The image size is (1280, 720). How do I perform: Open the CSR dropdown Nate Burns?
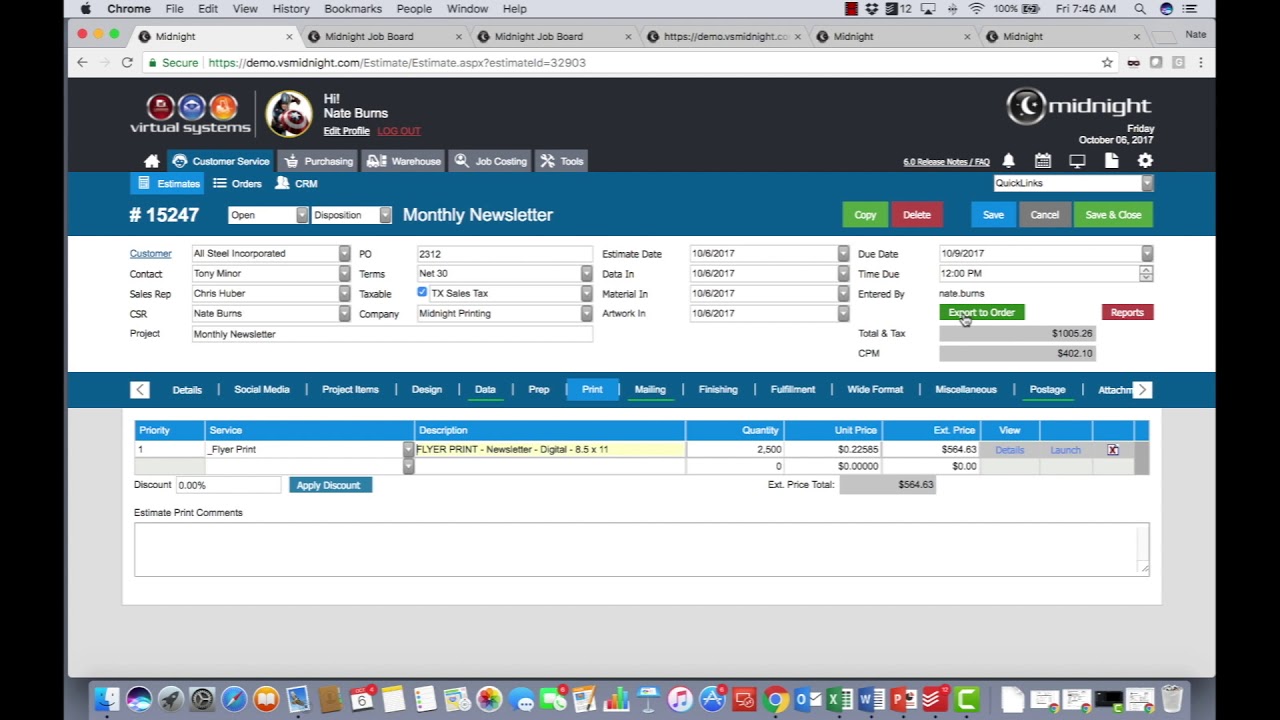344,314
